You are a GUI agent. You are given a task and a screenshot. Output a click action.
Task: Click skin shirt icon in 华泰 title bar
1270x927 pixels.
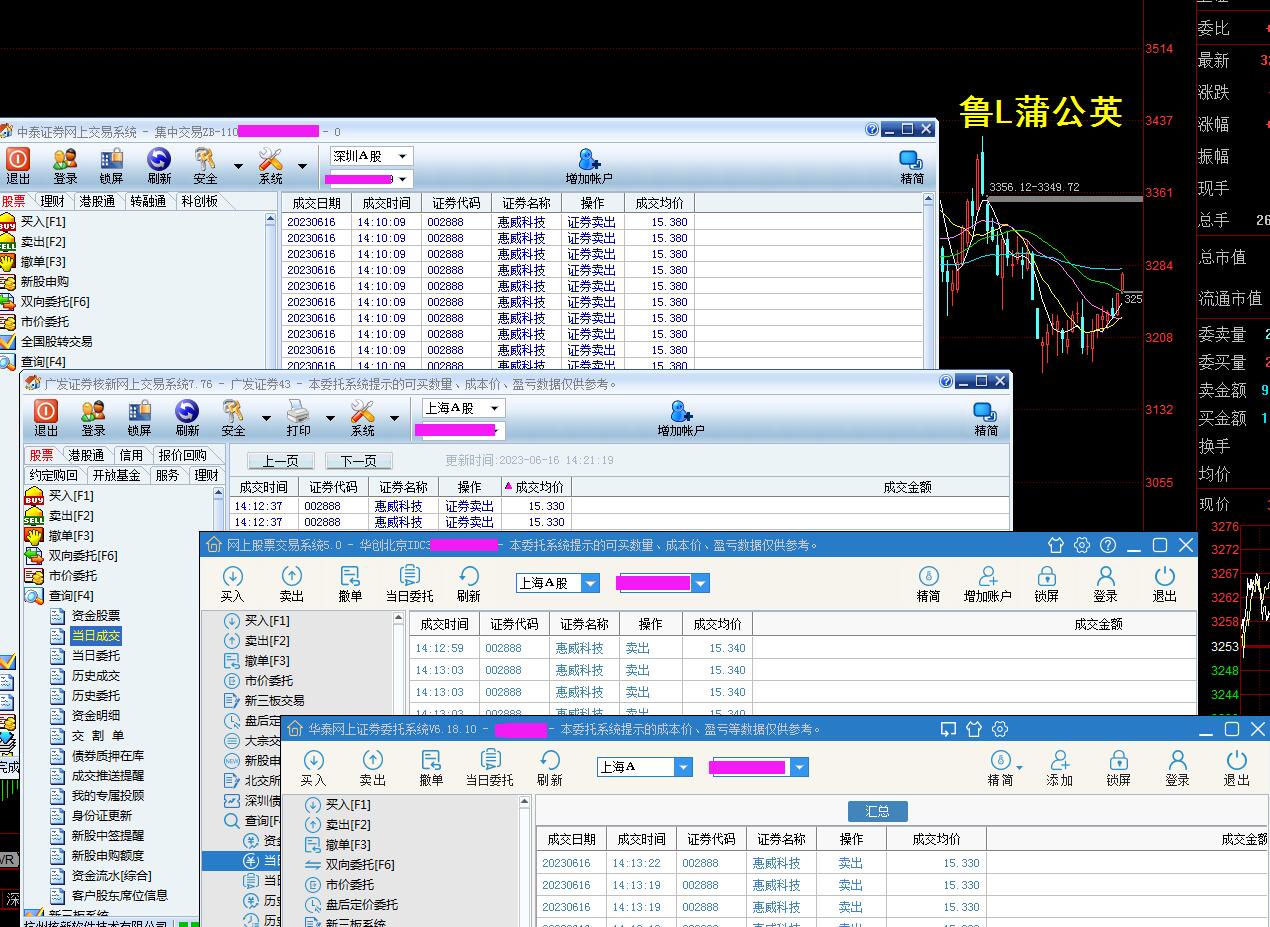pos(974,729)
